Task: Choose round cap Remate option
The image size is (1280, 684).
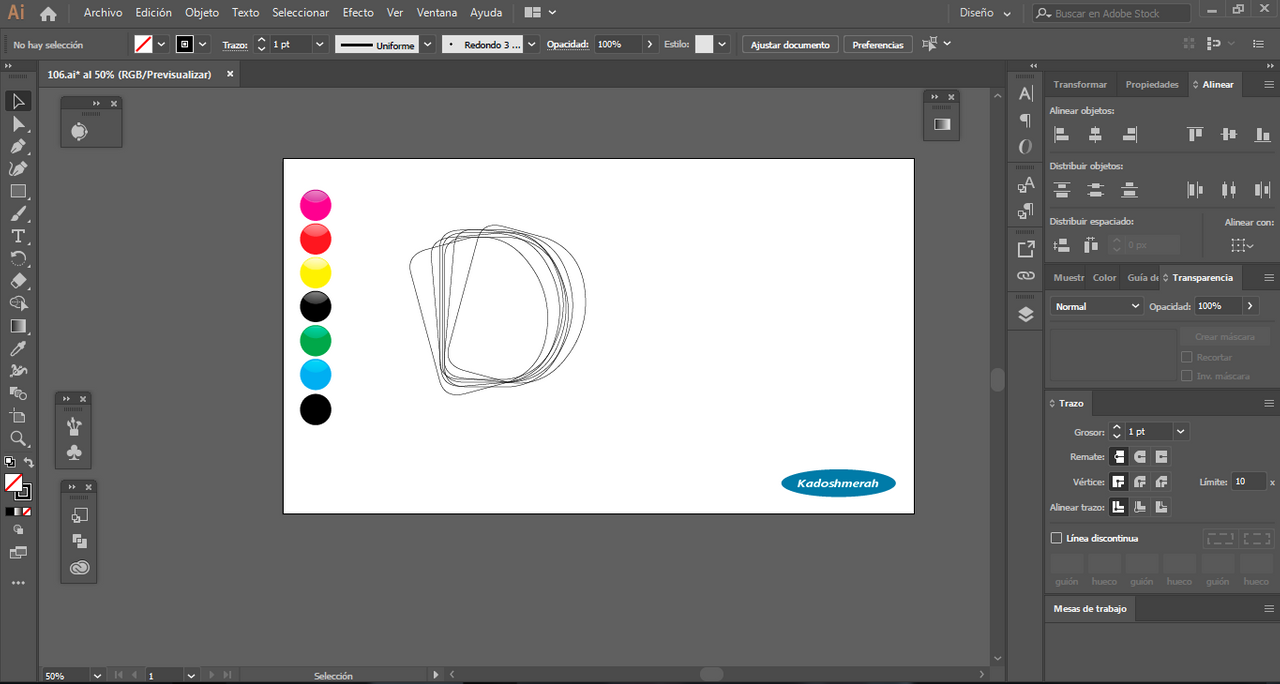Action: [x=1140, y=456]
